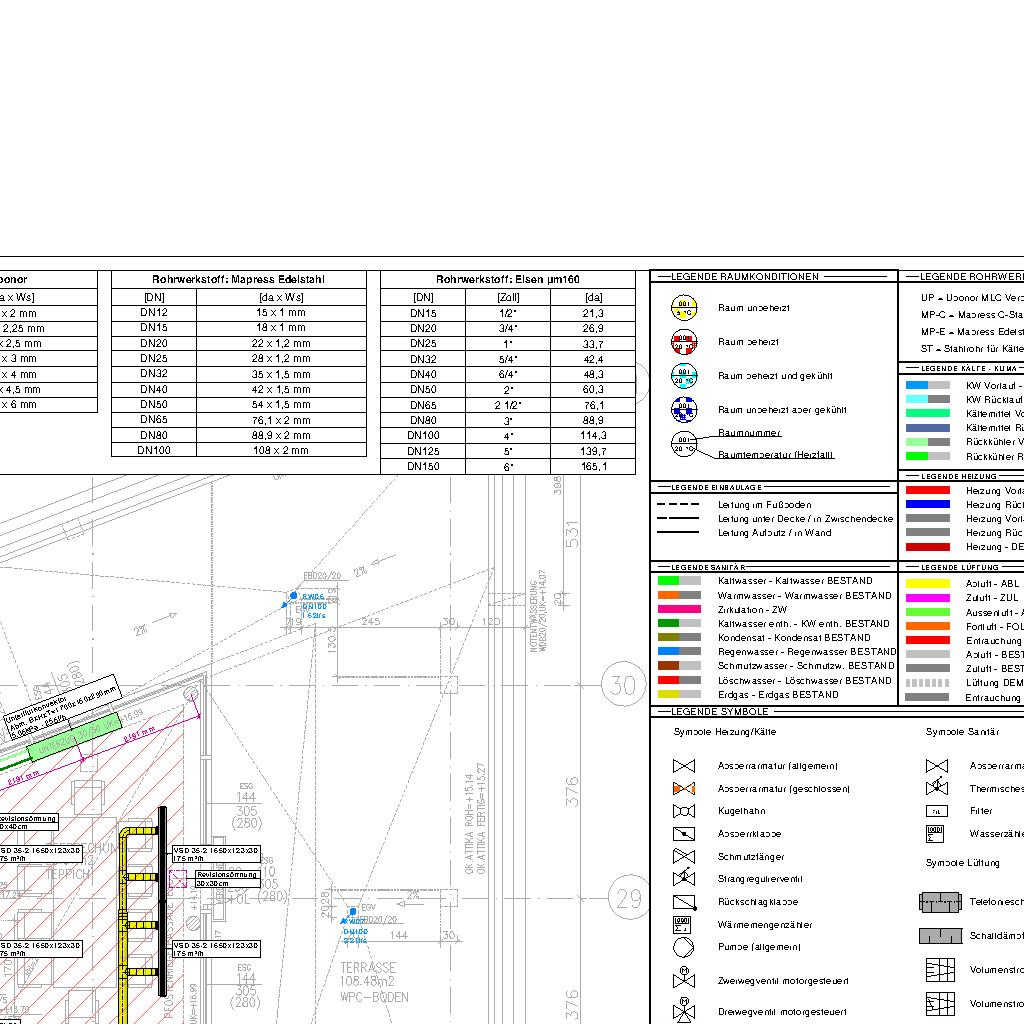Click the DN50 row in Mapress Edelstahl table
Screen dimensions: 1024x1024
(239, 404)
